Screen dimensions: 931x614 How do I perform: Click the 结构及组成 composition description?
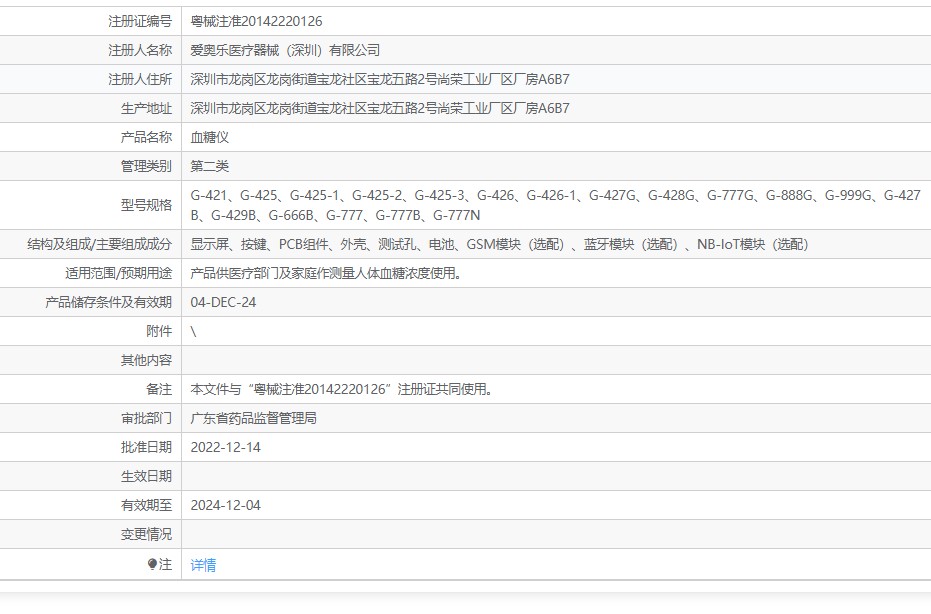coord(499,244)
